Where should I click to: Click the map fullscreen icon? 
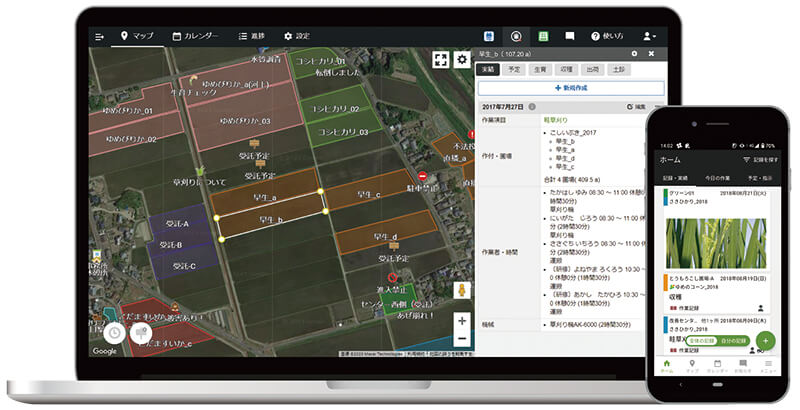[x=440, y=60]
